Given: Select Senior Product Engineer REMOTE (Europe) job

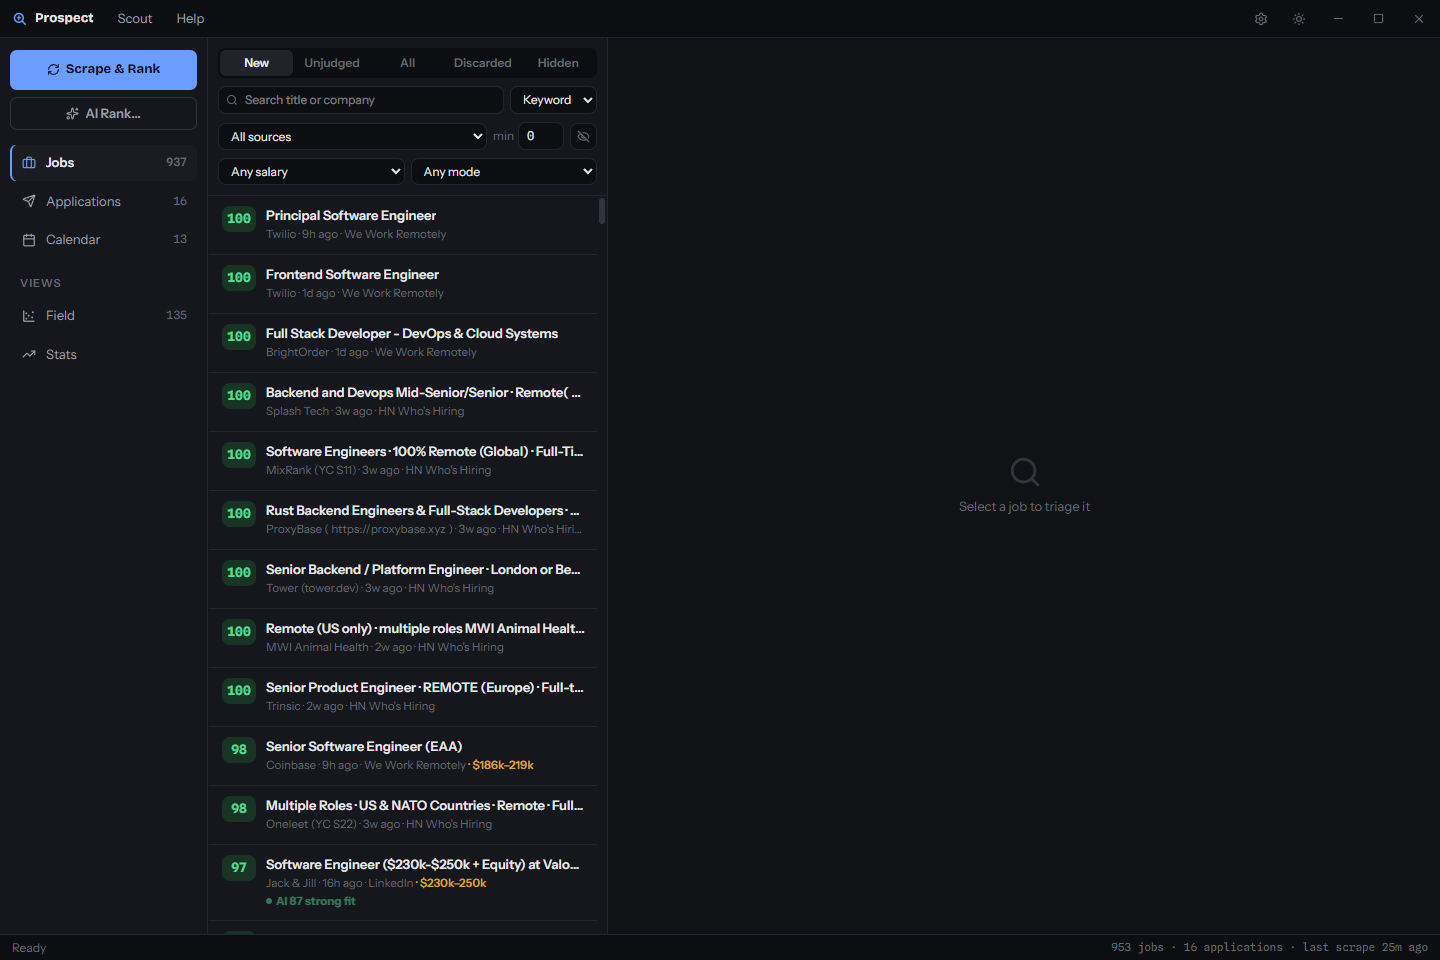Looking at the screenshot, I should pyautogui.click(x=402, y=697).
